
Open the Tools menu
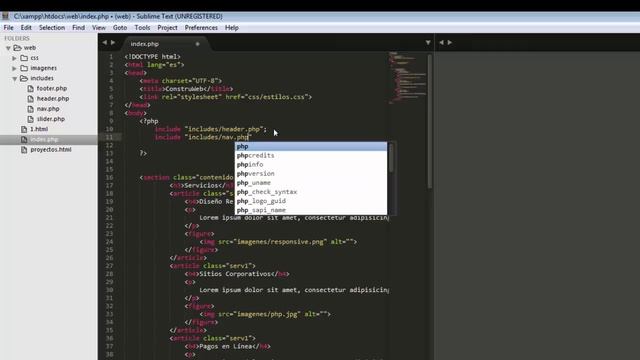tap(142, 28)
